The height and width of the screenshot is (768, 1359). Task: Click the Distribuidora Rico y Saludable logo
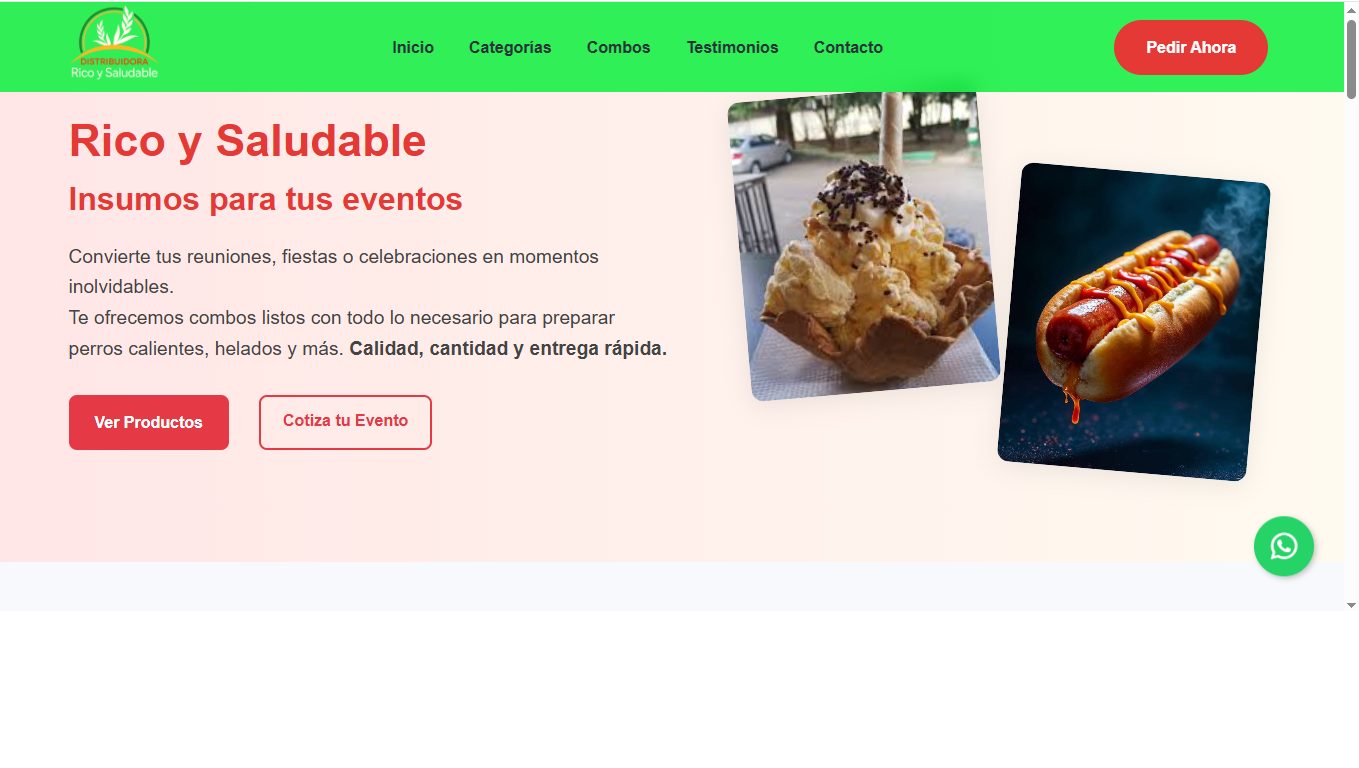[114, 45]
